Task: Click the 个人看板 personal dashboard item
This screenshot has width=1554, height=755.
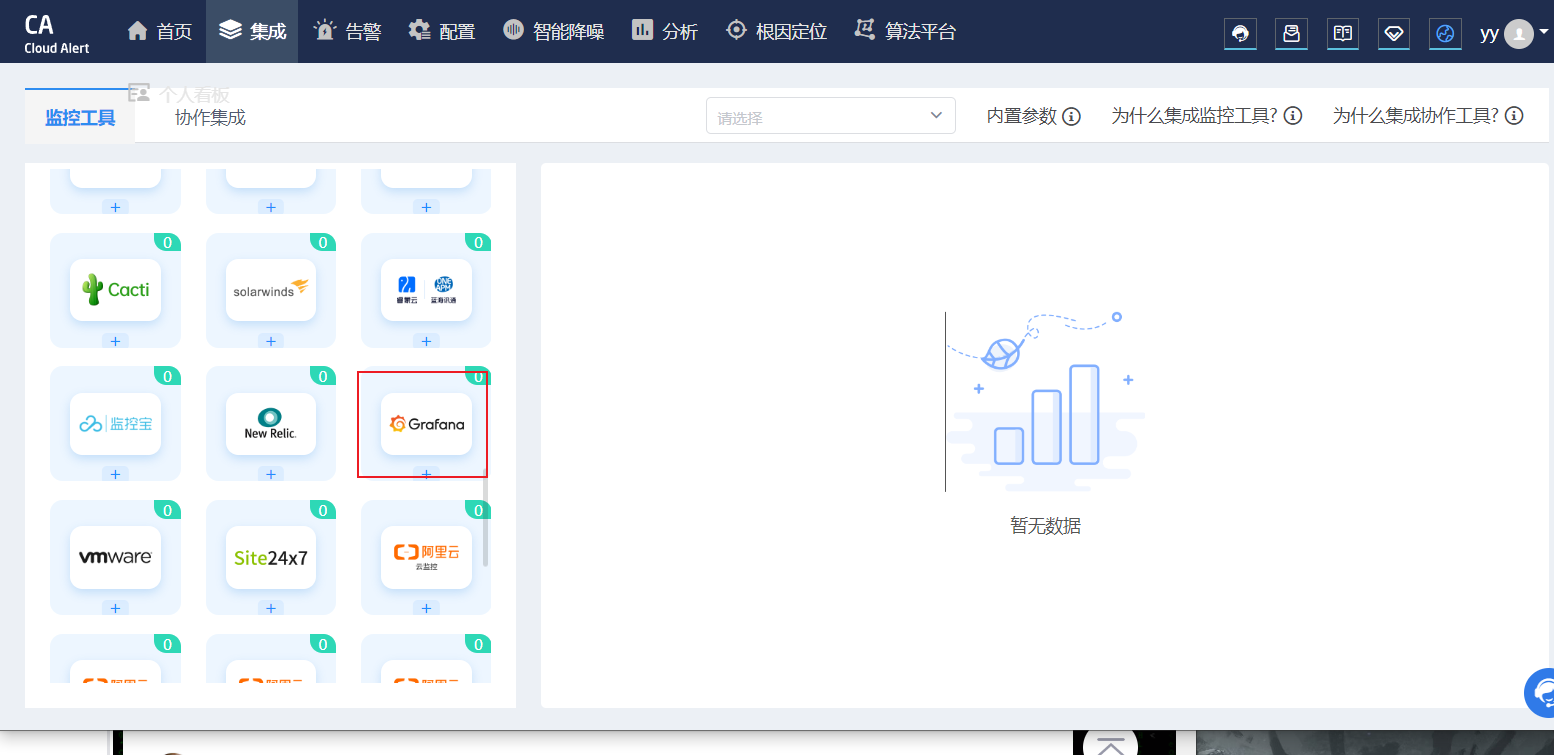Action: (x=180, y=94)
